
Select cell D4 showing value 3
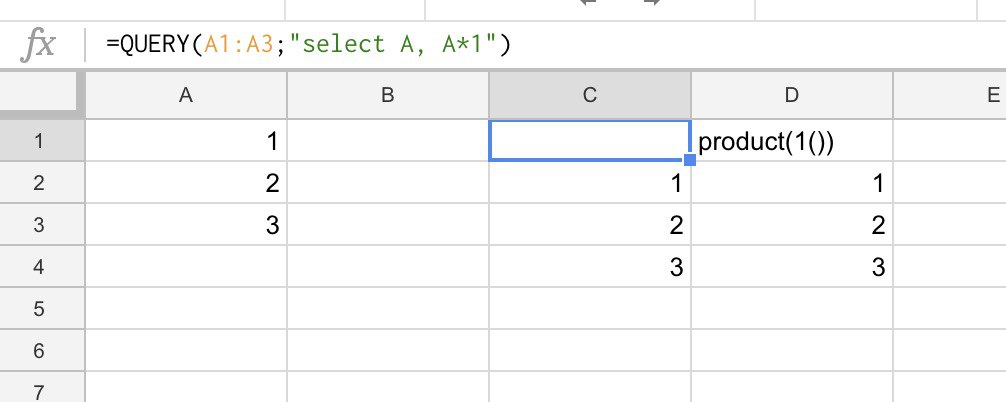coord(791,267)
